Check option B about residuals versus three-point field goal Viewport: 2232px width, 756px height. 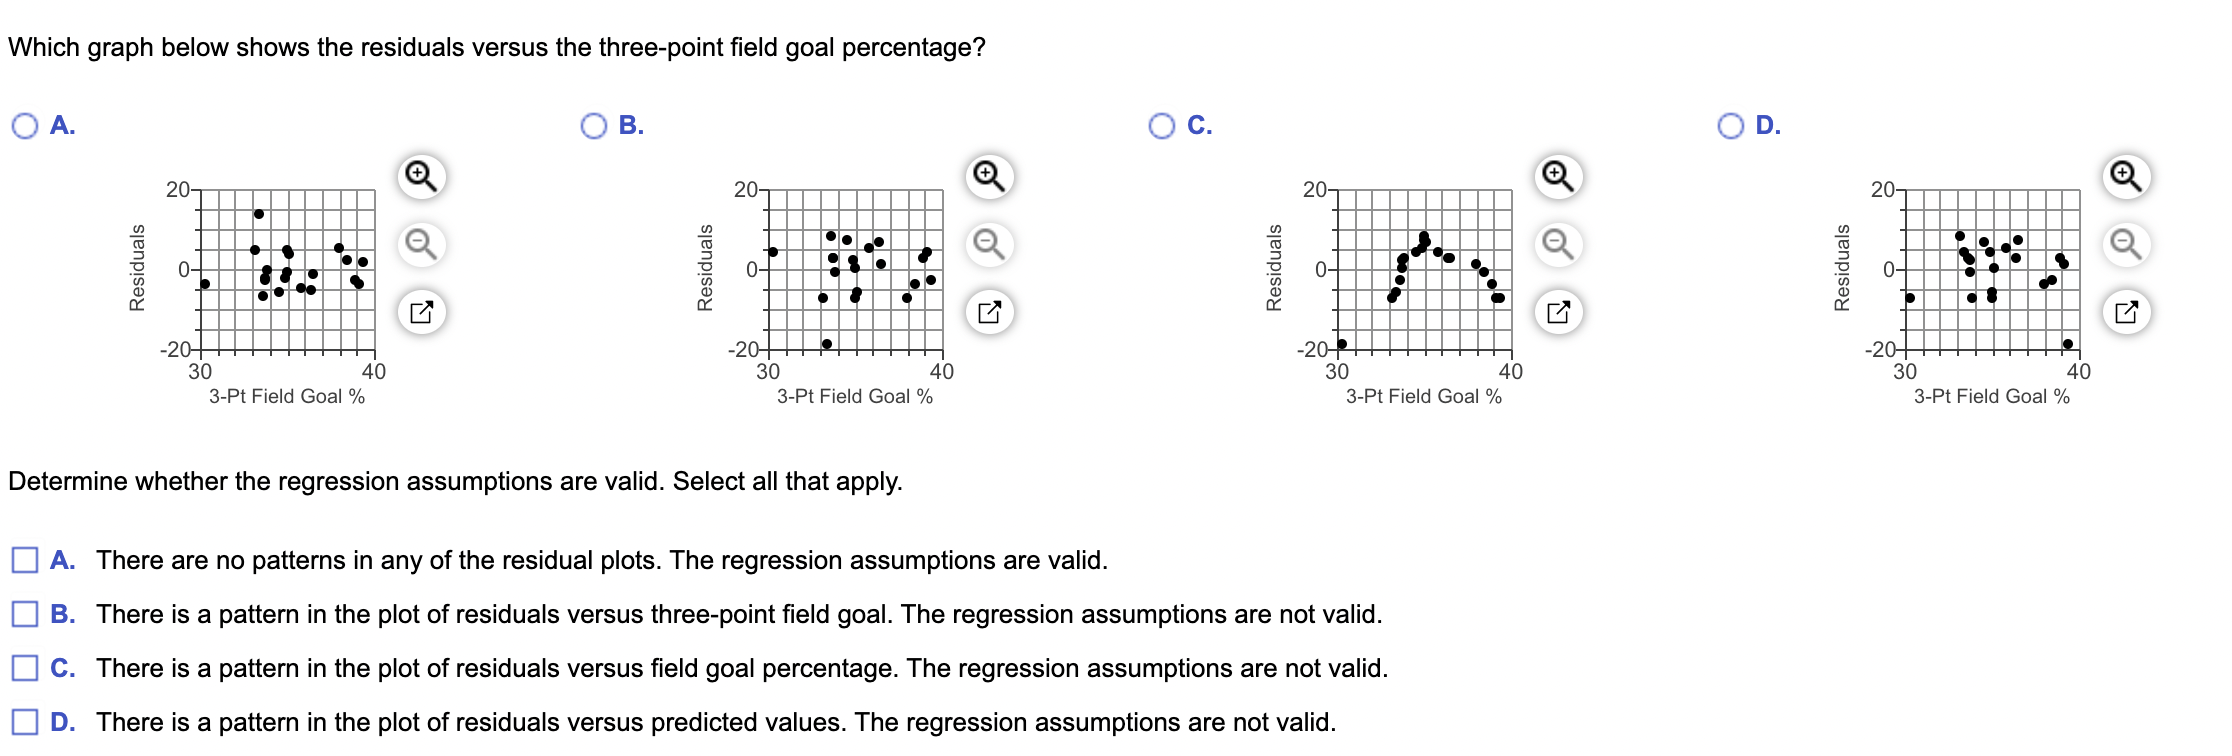click(x=24, y=614)
